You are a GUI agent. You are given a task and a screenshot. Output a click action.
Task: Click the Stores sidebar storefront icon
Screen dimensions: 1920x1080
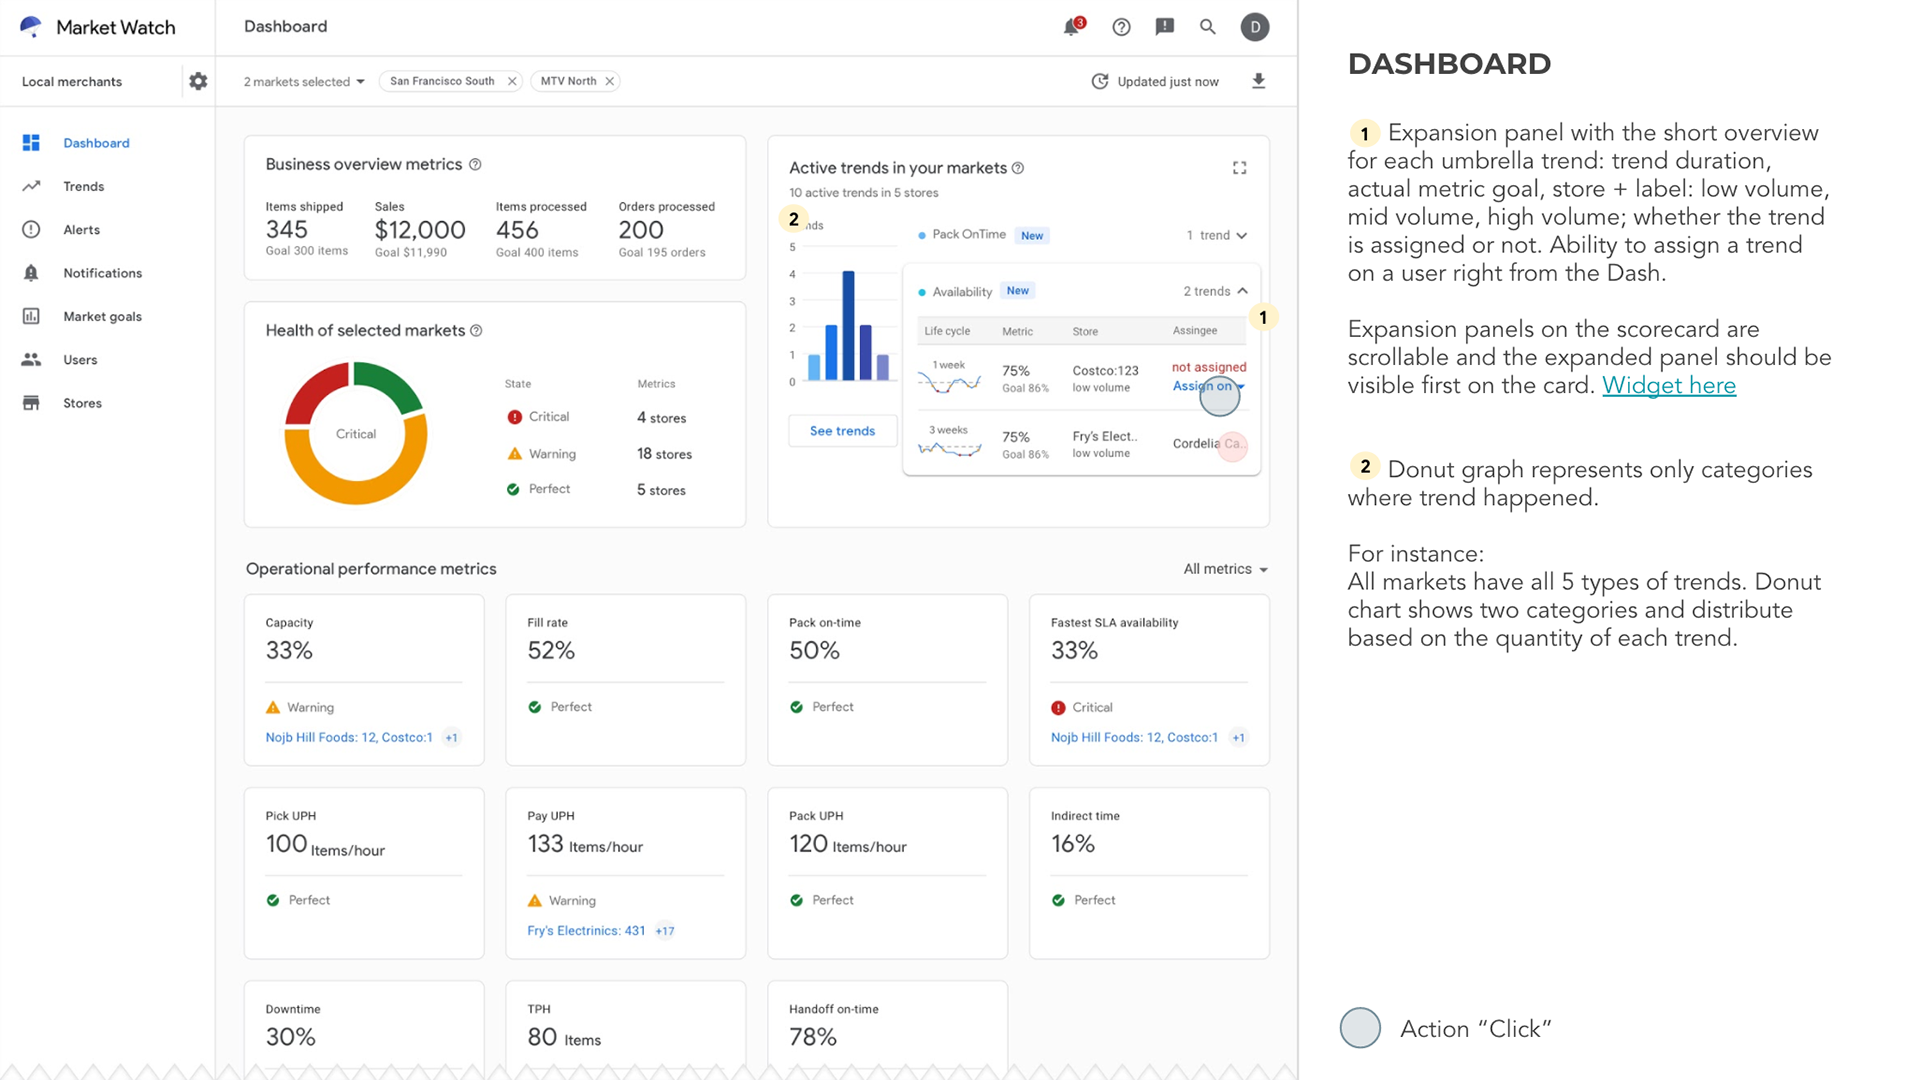tap(31, 403)
